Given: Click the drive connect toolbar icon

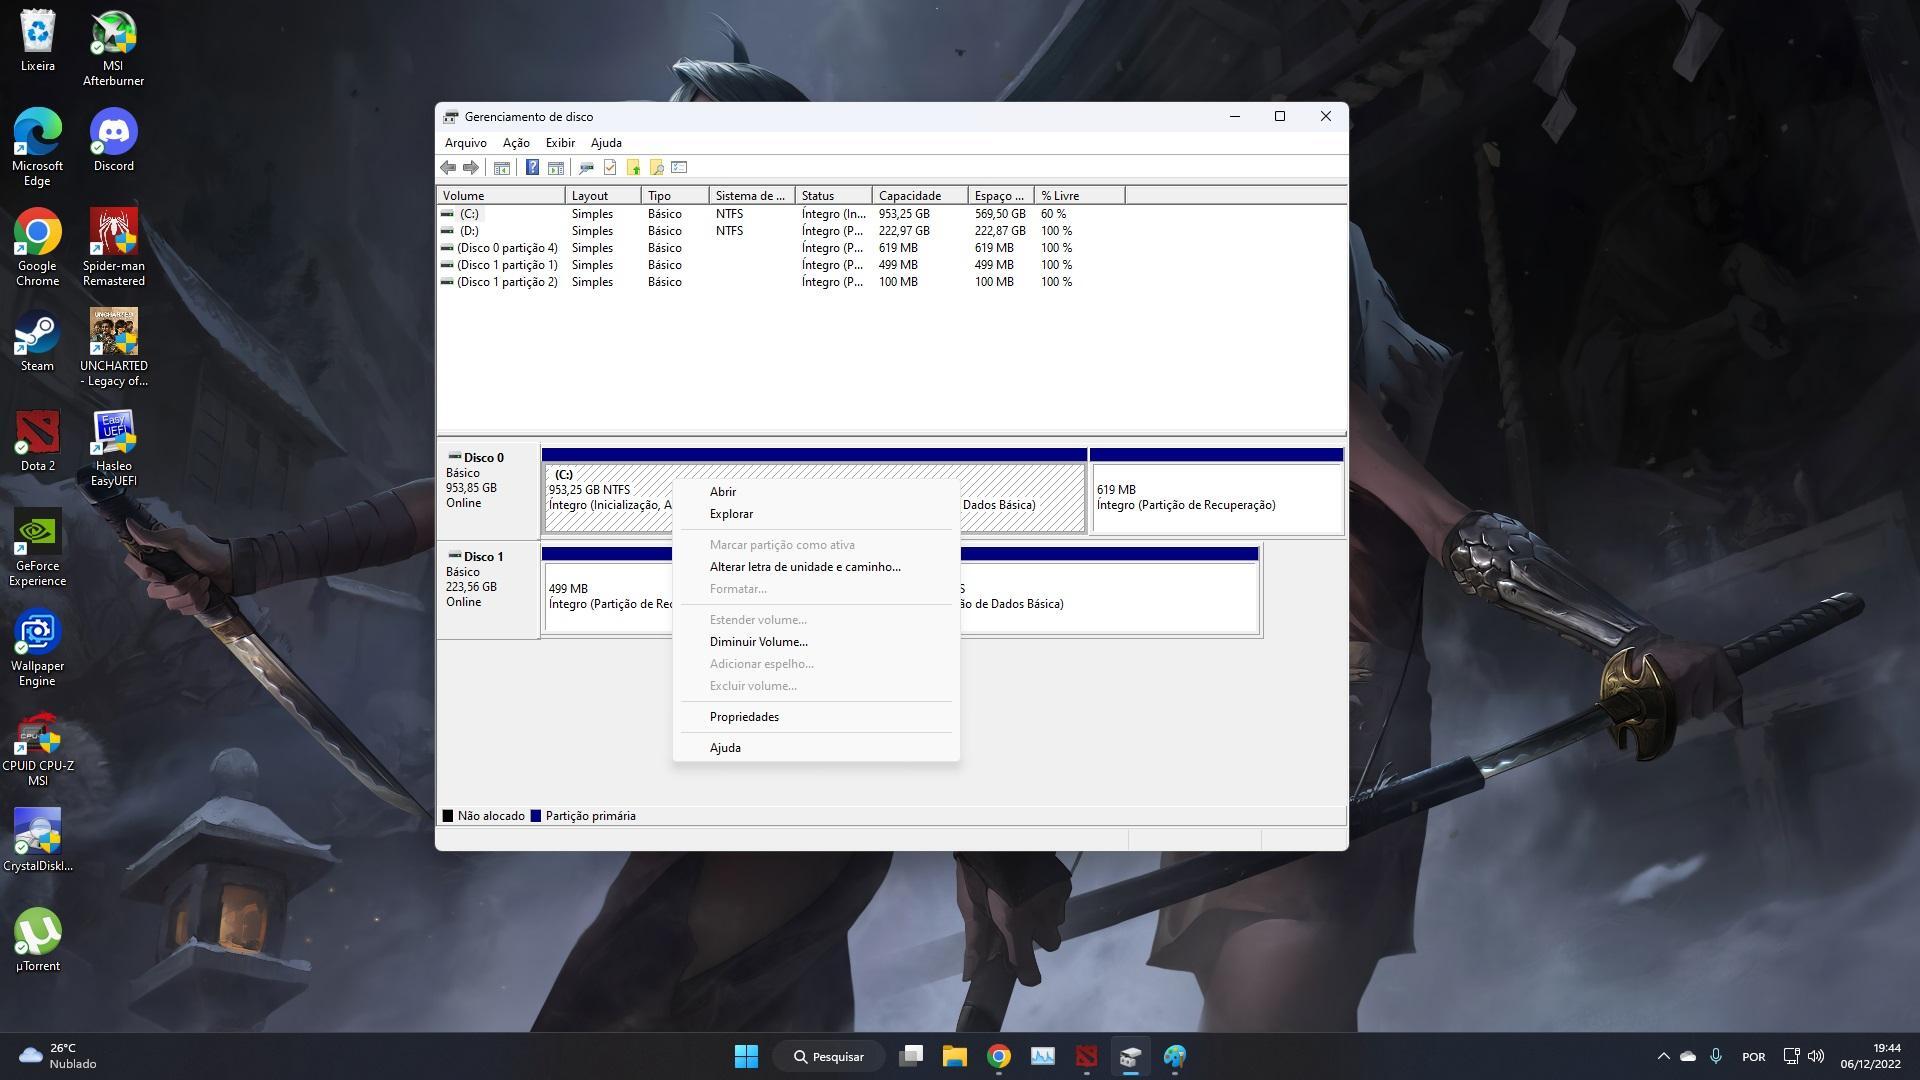Looking at the screenshot, I should tap(586, 168).
